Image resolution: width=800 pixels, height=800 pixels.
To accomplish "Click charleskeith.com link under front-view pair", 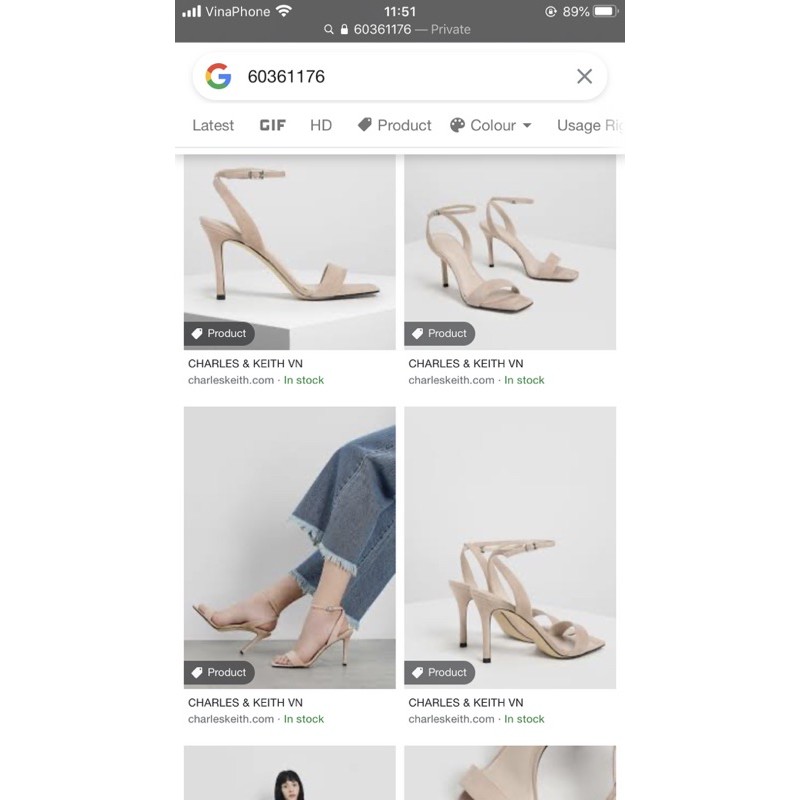I will [x=451, y=380].
